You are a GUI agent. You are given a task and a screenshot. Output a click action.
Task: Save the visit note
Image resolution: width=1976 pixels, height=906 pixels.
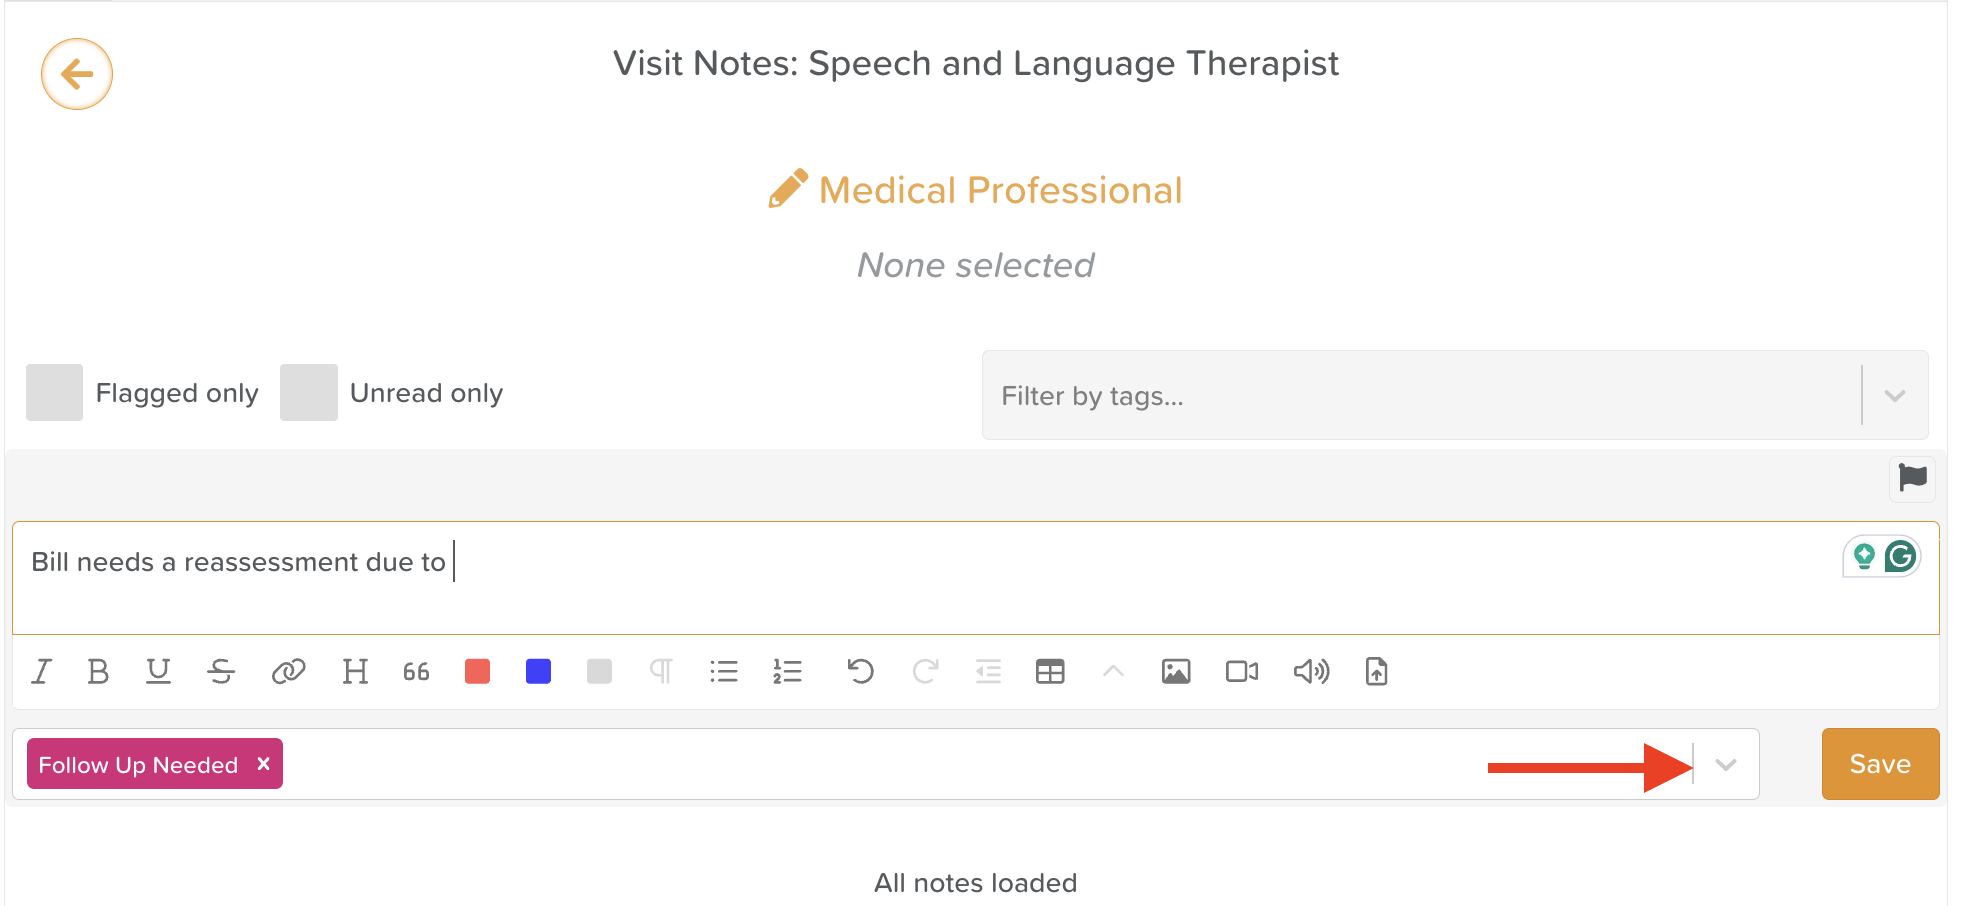[x=1880, y=764]
